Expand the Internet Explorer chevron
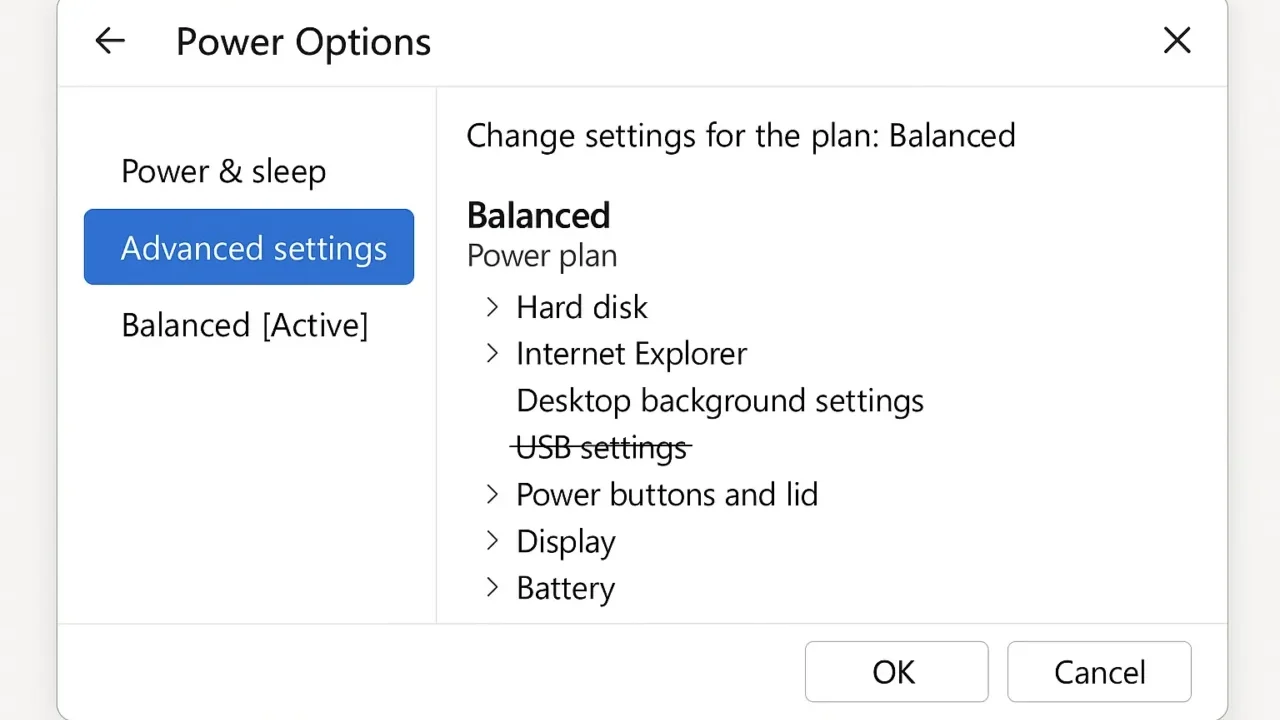This screenshot has width=1280, height=720. (x=491, y=354)
